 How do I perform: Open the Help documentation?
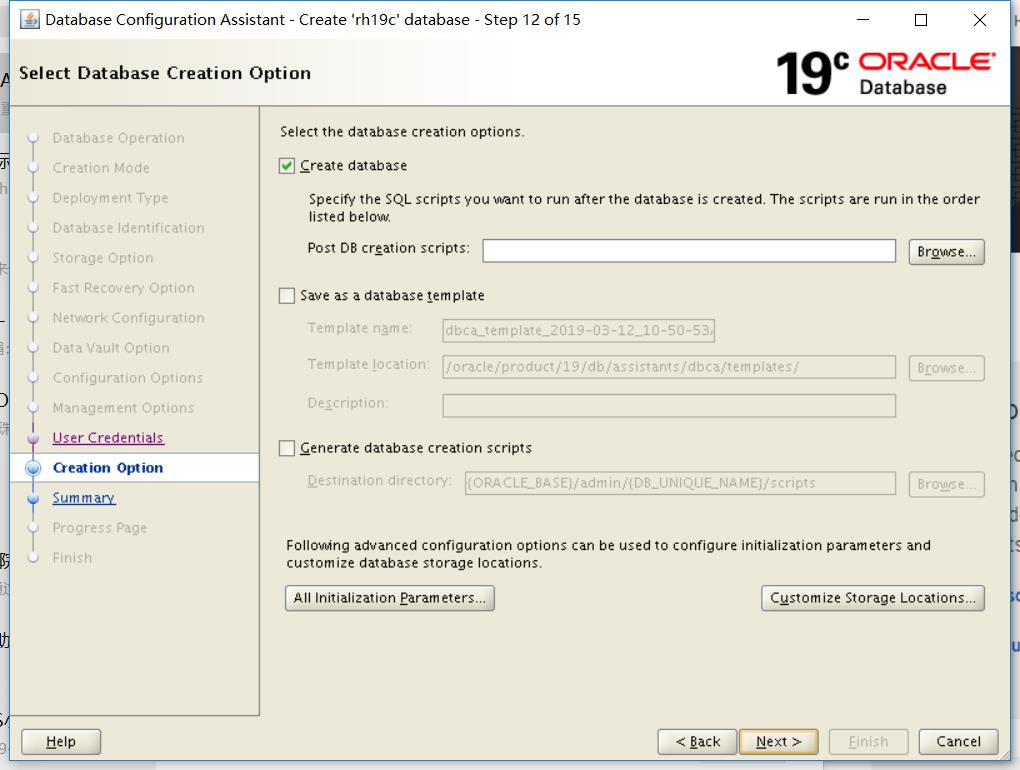(x=60, y=741)
